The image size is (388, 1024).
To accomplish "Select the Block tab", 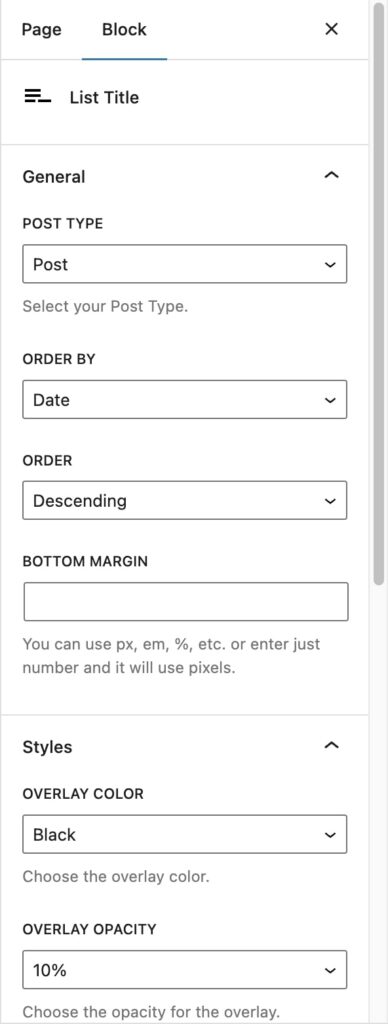I will [x=124, y=29].
